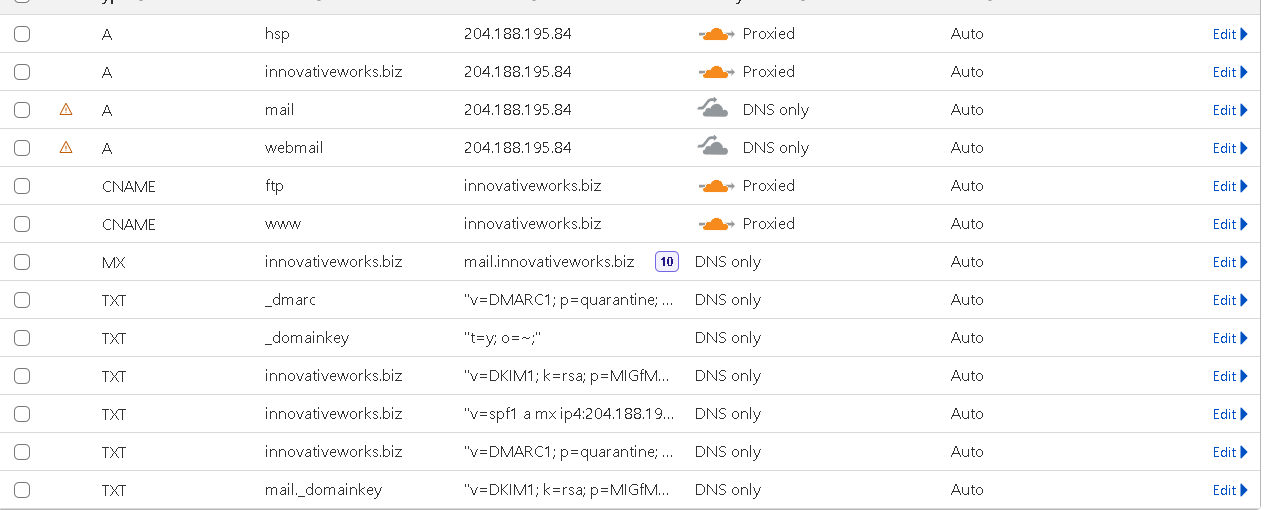Click the orange cloud icon on the A innovativeworks.biz row
The image size is (1279, 510).
[x=716, y=72]
